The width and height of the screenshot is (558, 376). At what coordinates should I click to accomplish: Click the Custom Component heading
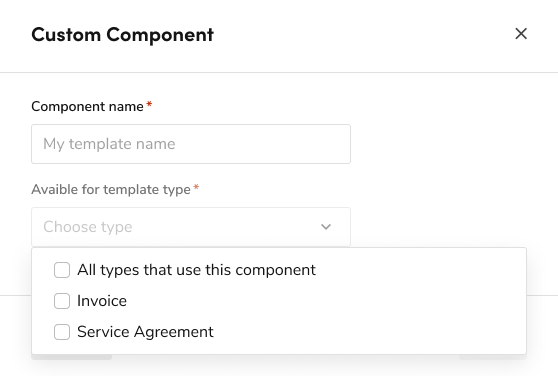122,35
